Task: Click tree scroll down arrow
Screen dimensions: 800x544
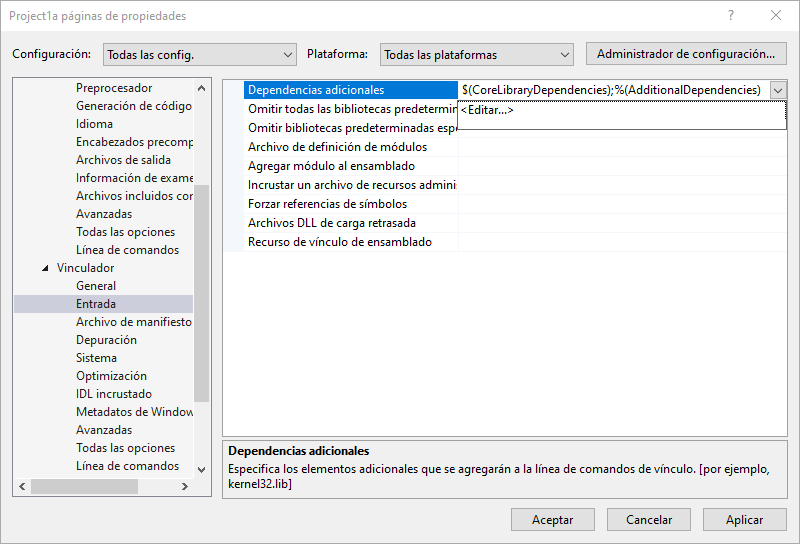Action: coord(202,469)
